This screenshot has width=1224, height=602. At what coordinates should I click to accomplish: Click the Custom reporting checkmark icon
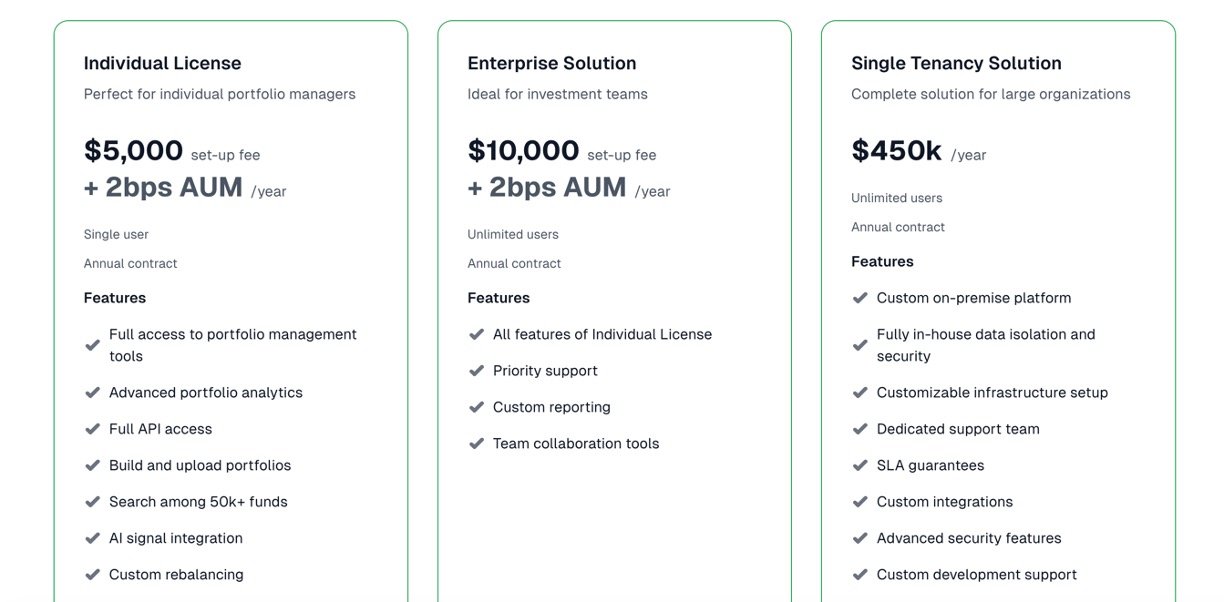pyautogui.click(x=476, y=407)
